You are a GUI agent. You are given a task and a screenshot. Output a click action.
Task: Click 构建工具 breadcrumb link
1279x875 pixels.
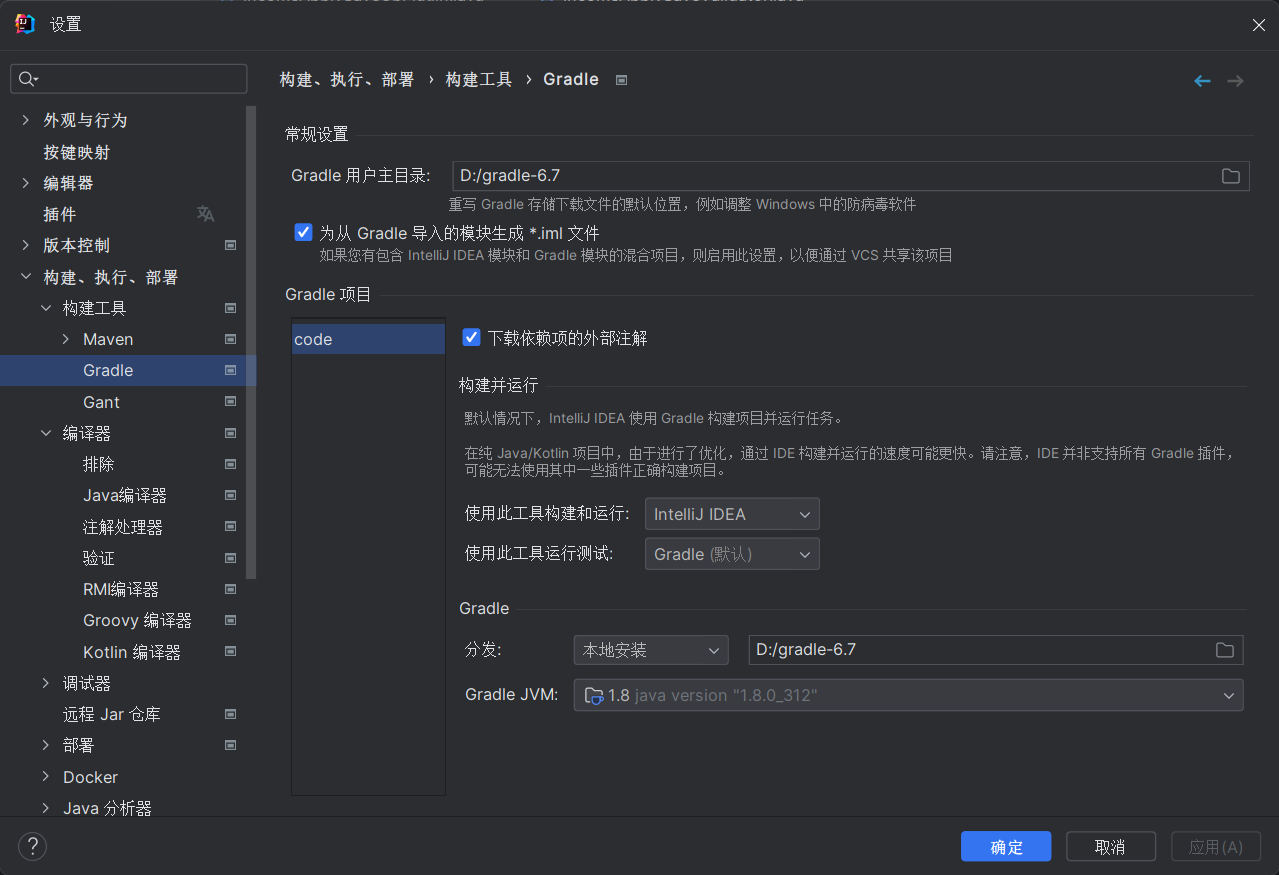click(479, 80)
